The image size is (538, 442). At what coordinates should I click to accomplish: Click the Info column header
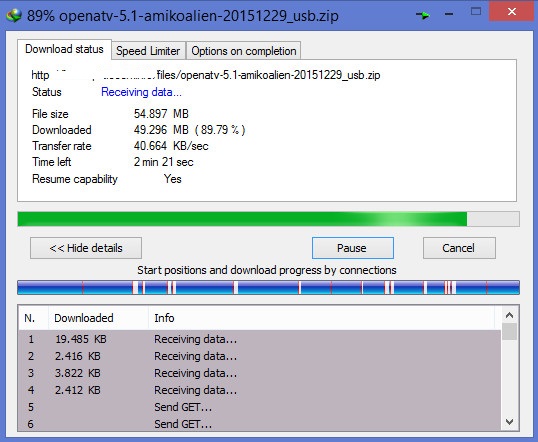tap(321, 318)
